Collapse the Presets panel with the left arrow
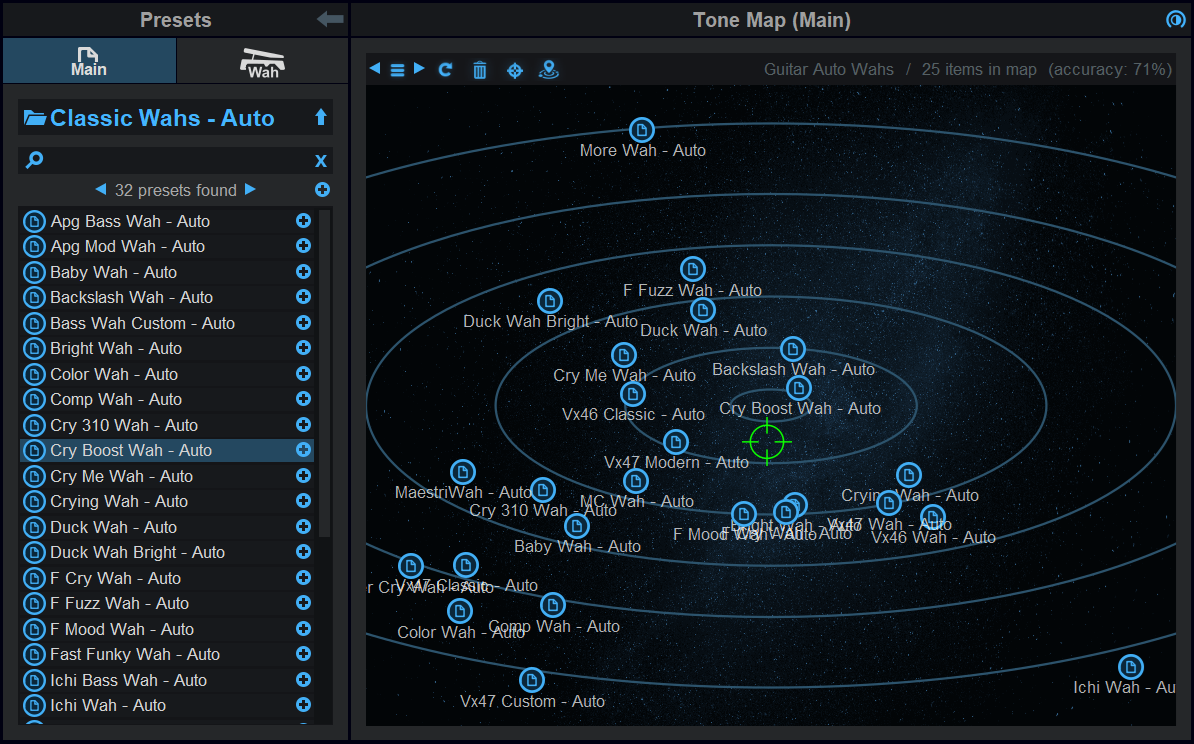The height and width of the screenshot is (744, 1194). tap(330, 19)
